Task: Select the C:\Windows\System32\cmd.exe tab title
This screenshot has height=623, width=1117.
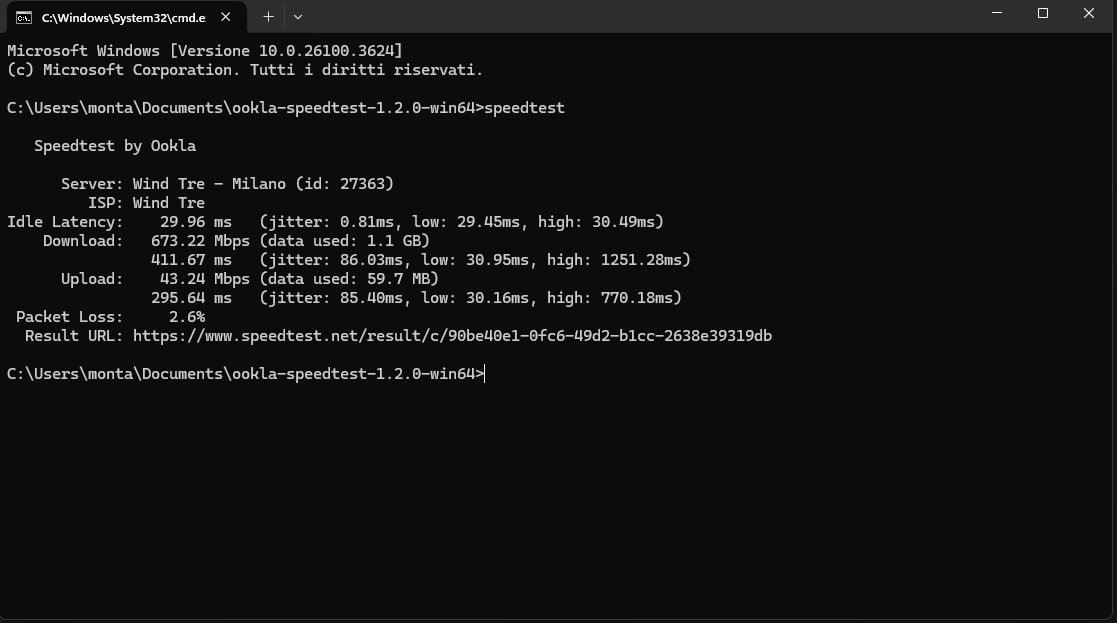Action: [x=123, y=18]
